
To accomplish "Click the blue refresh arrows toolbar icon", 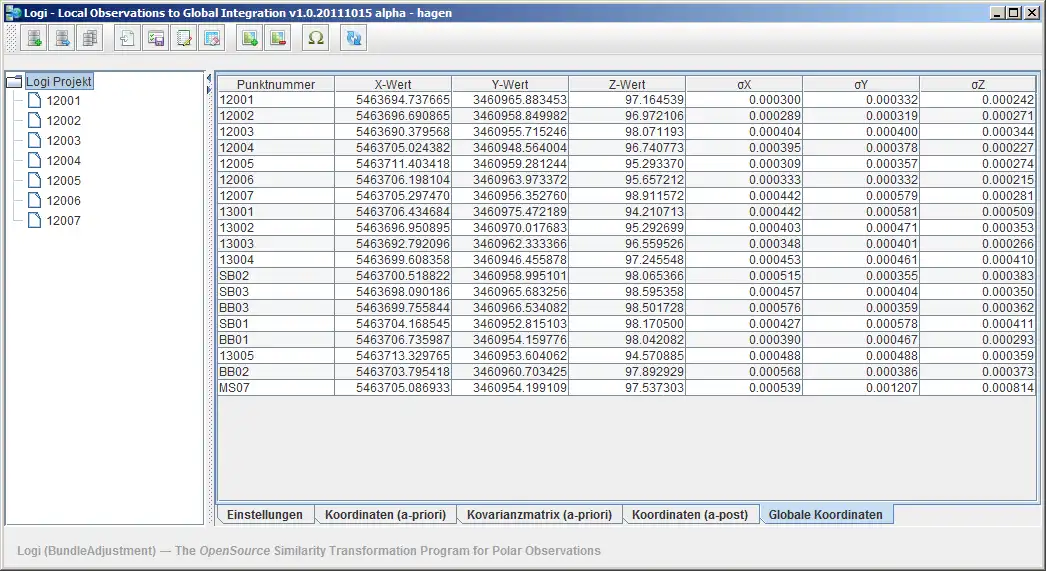I will [x=354, y=38].
